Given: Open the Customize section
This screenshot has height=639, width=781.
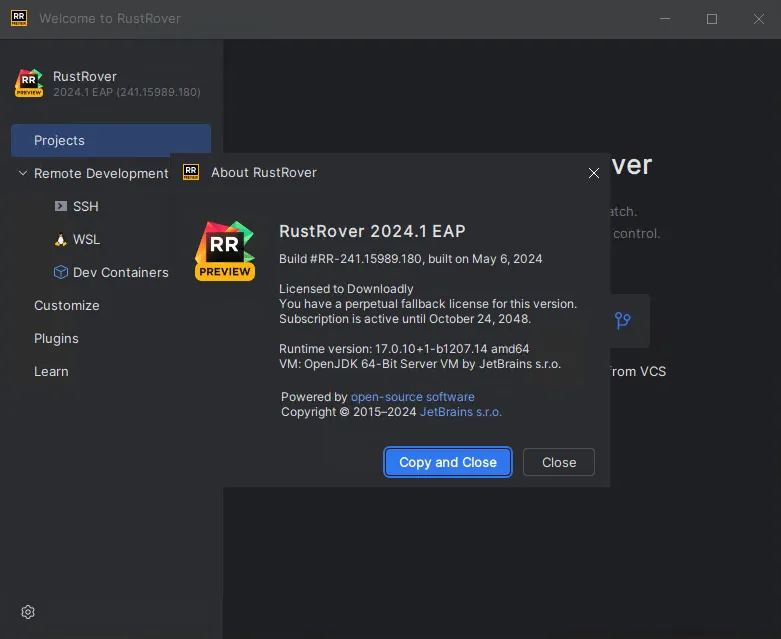Looking at the screenshot, I should pos(67,305).
